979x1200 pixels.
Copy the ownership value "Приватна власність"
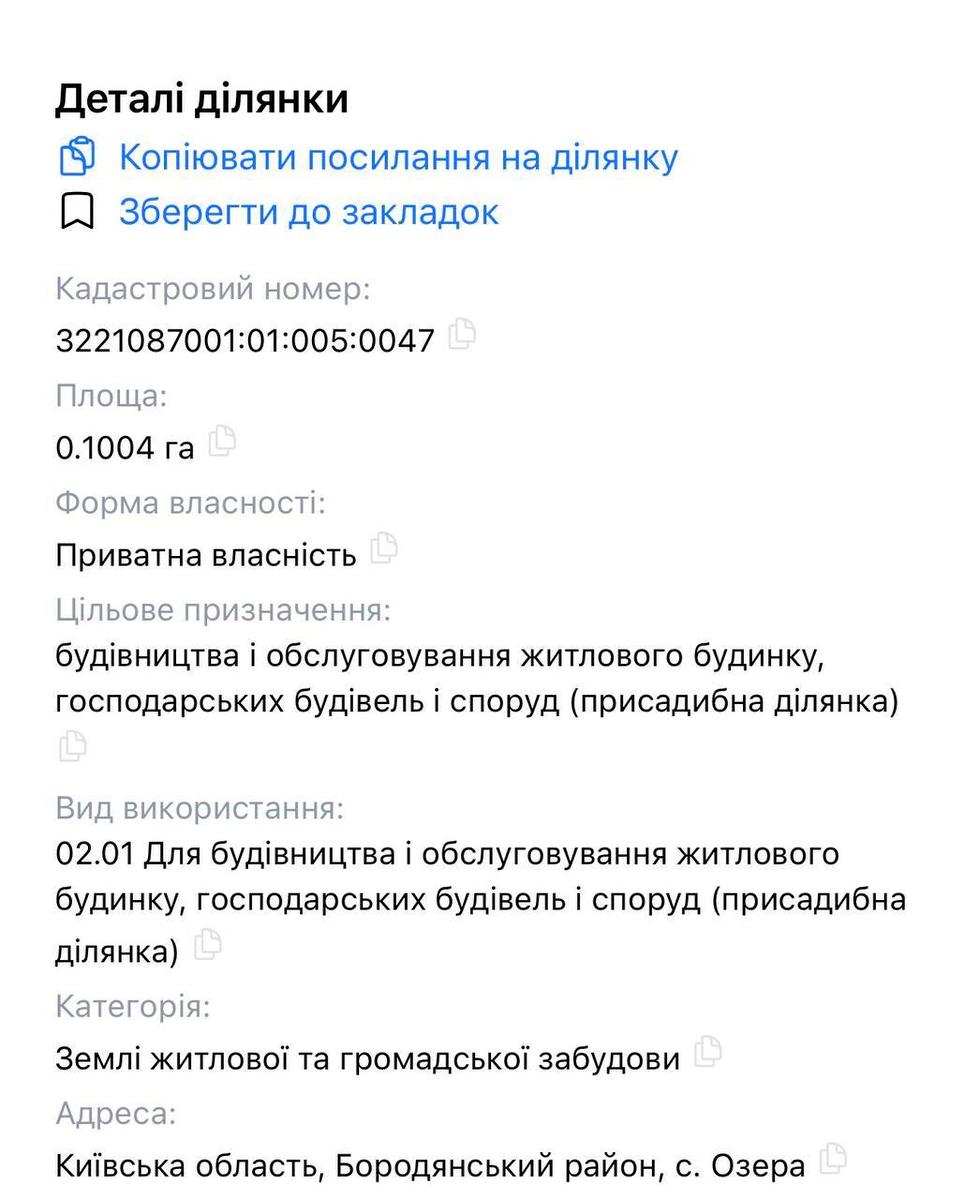click(x=385, y=549)
